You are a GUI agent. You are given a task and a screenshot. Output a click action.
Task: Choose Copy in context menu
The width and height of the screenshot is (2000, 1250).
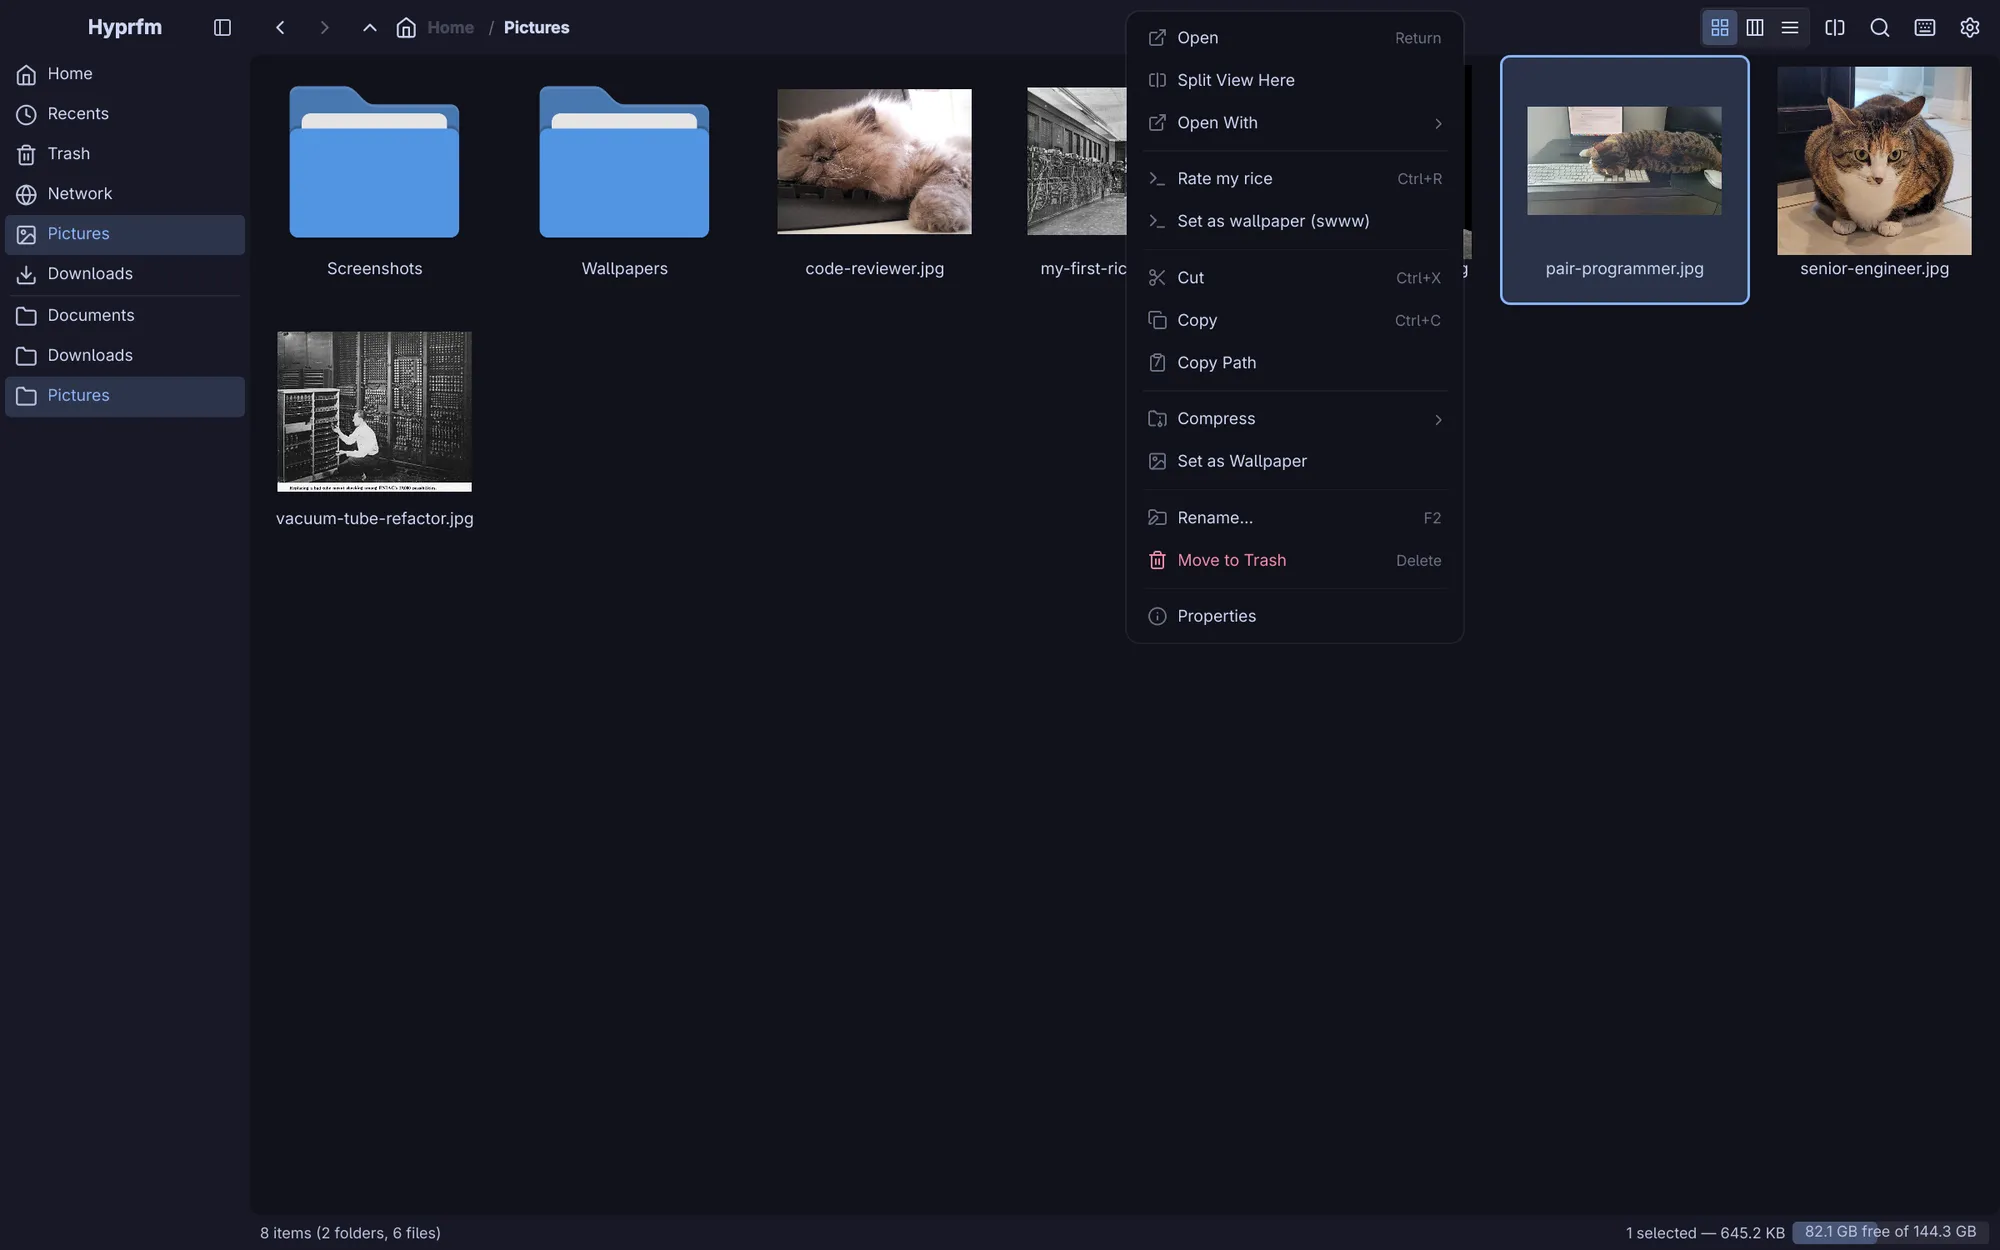tap(1294, 320)
